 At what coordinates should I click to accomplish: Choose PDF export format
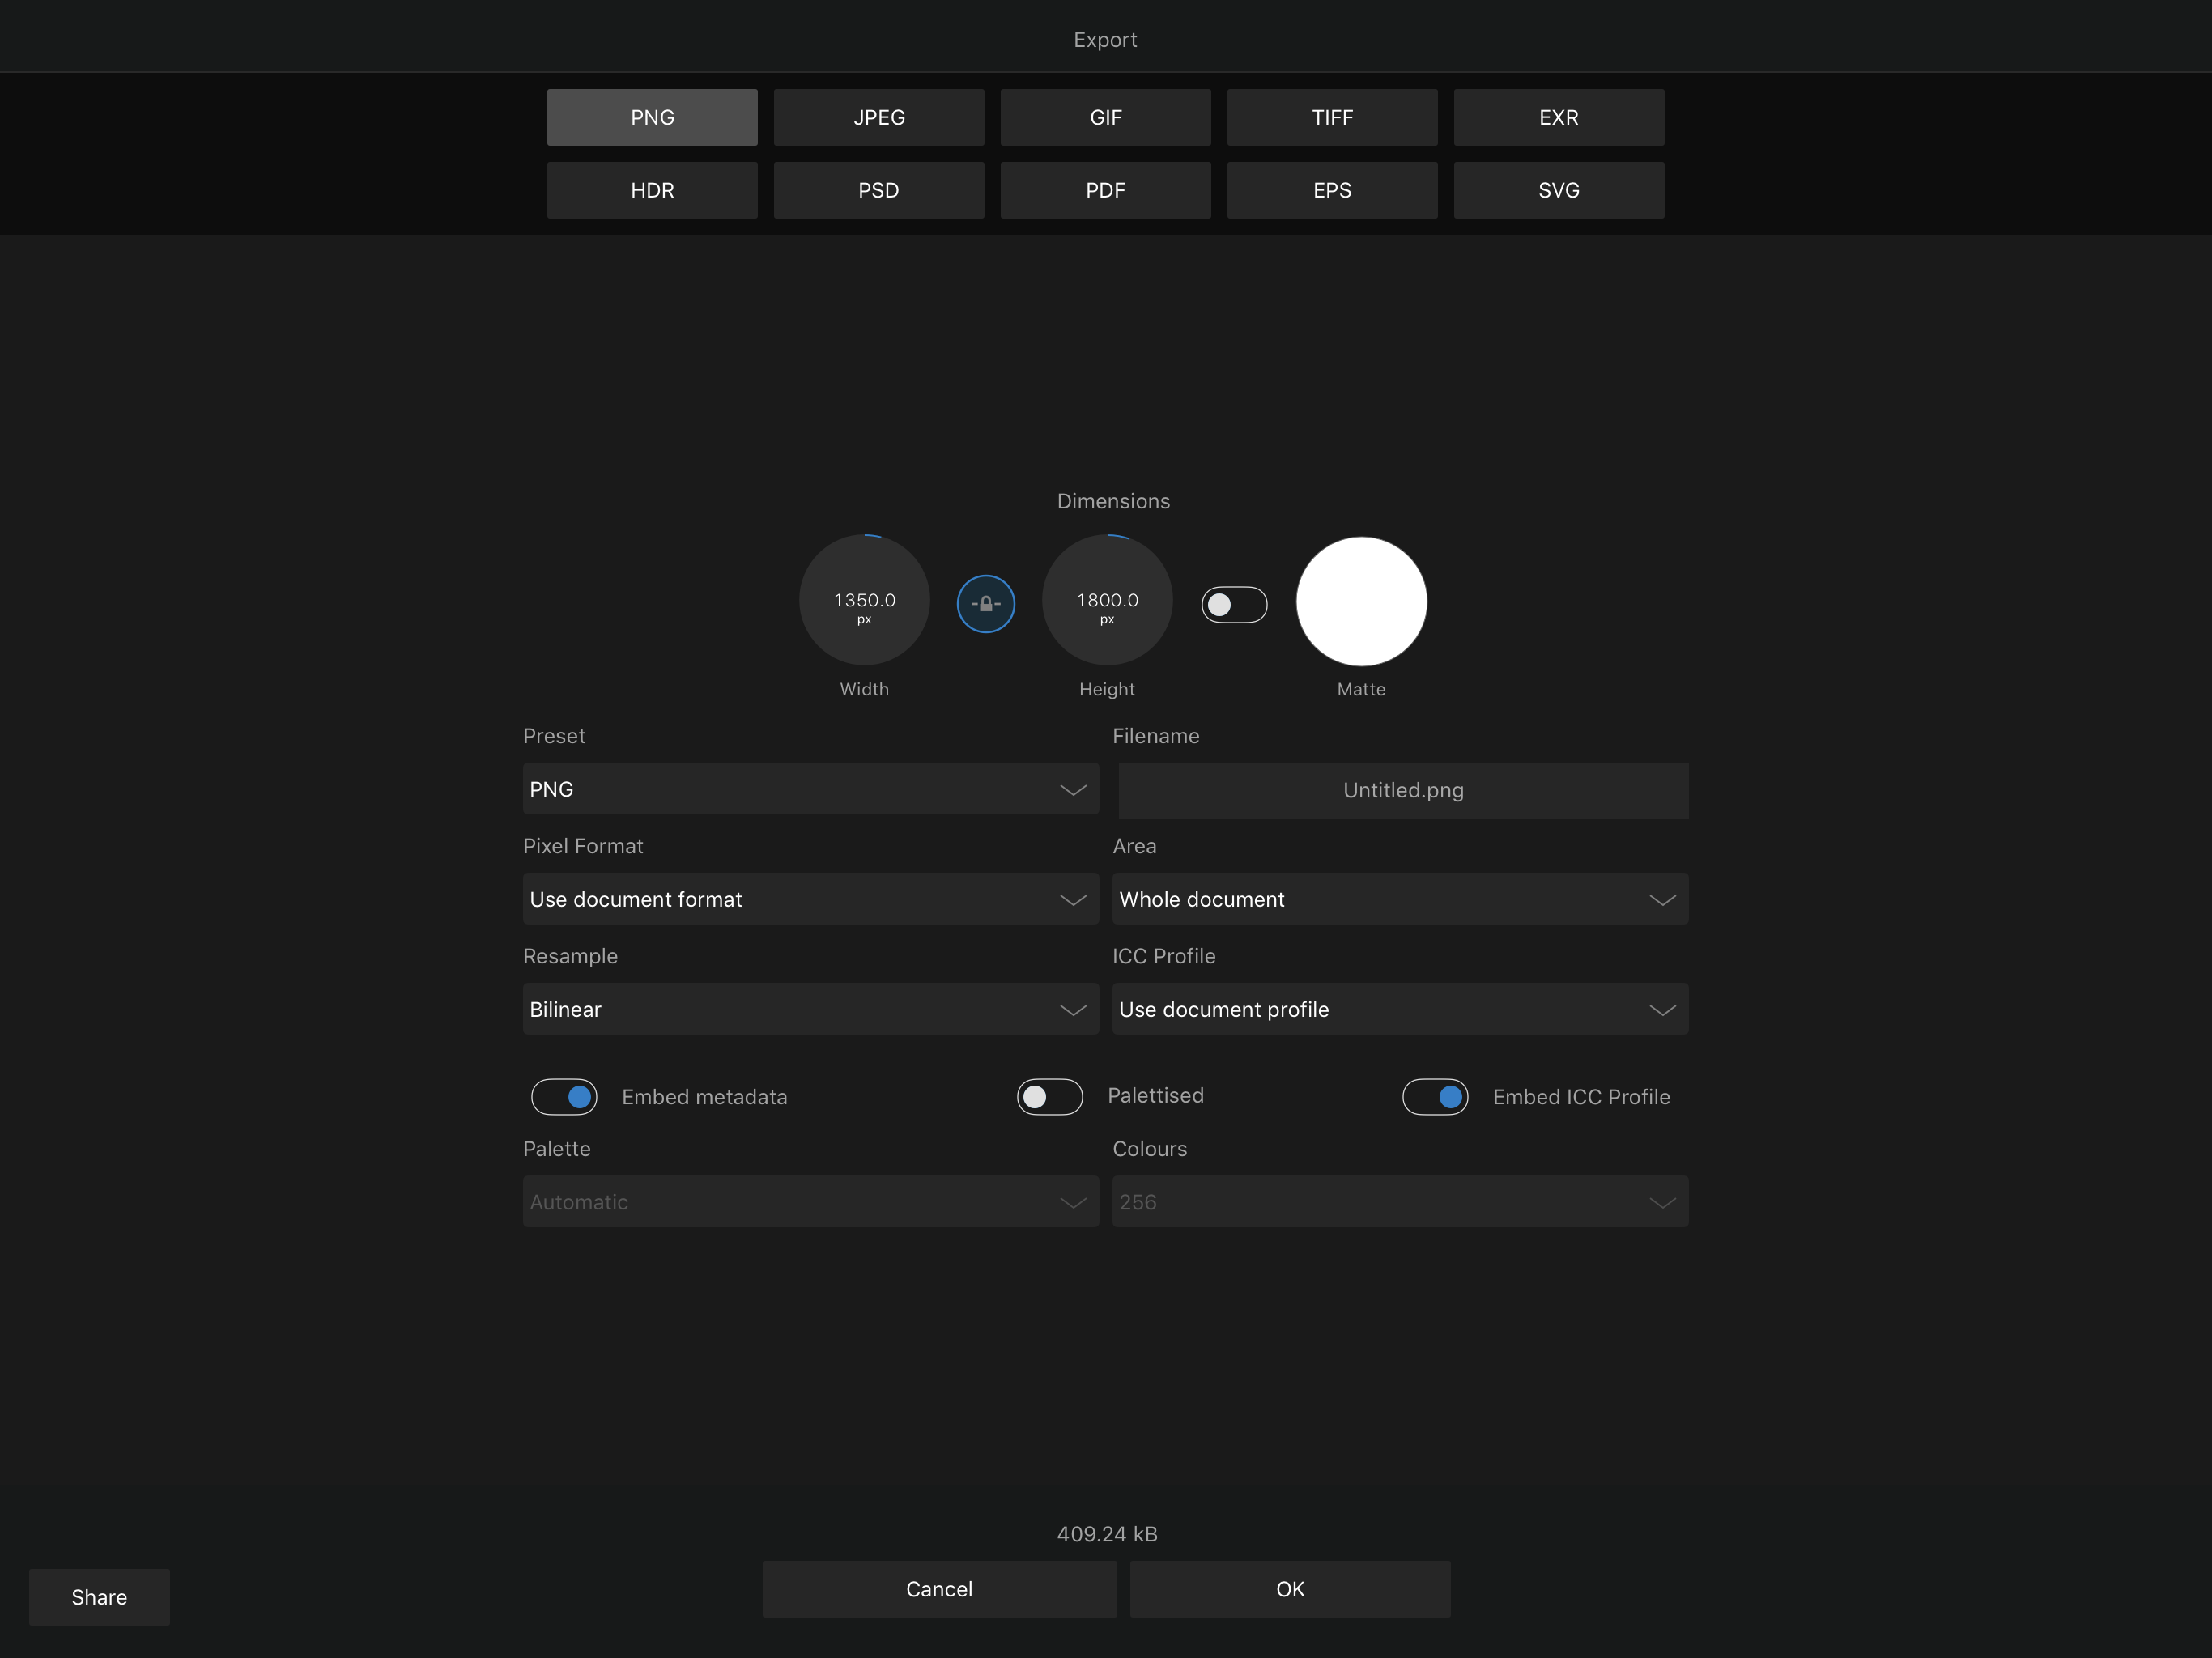pyautogui.click(x=1105, y=190)
